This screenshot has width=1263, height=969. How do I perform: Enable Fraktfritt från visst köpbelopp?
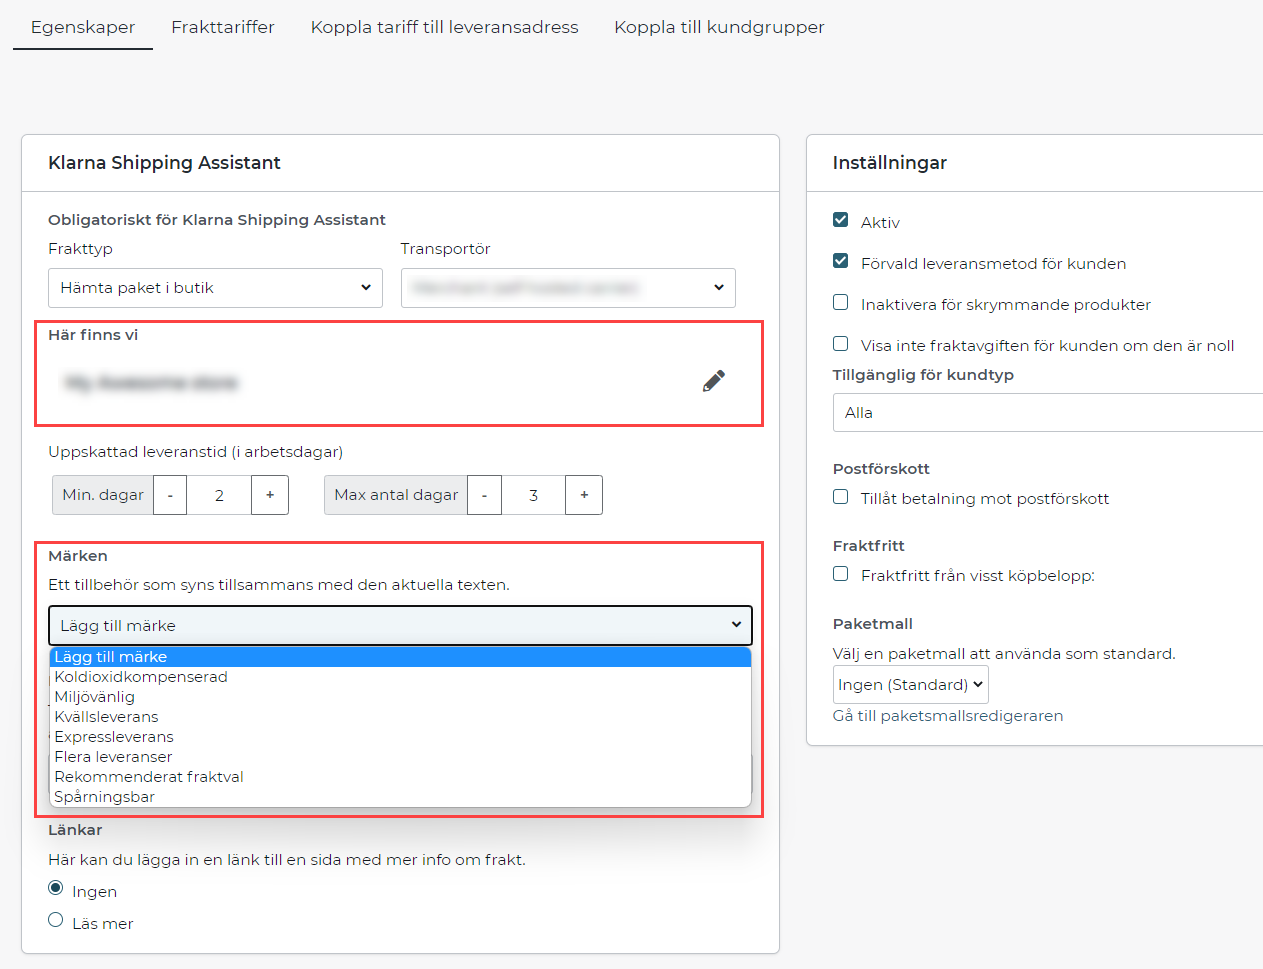click(x=840, y=574)
